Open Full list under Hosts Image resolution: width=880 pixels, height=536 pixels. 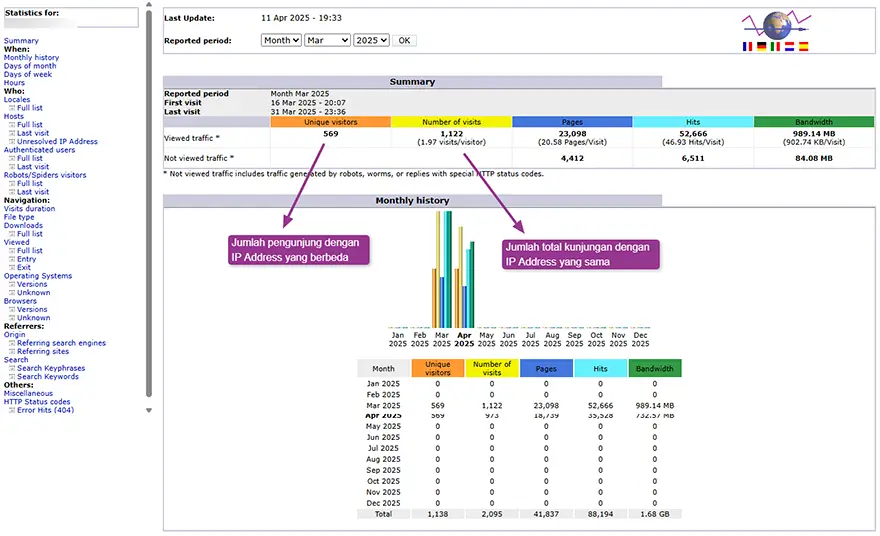coord(30,125)
